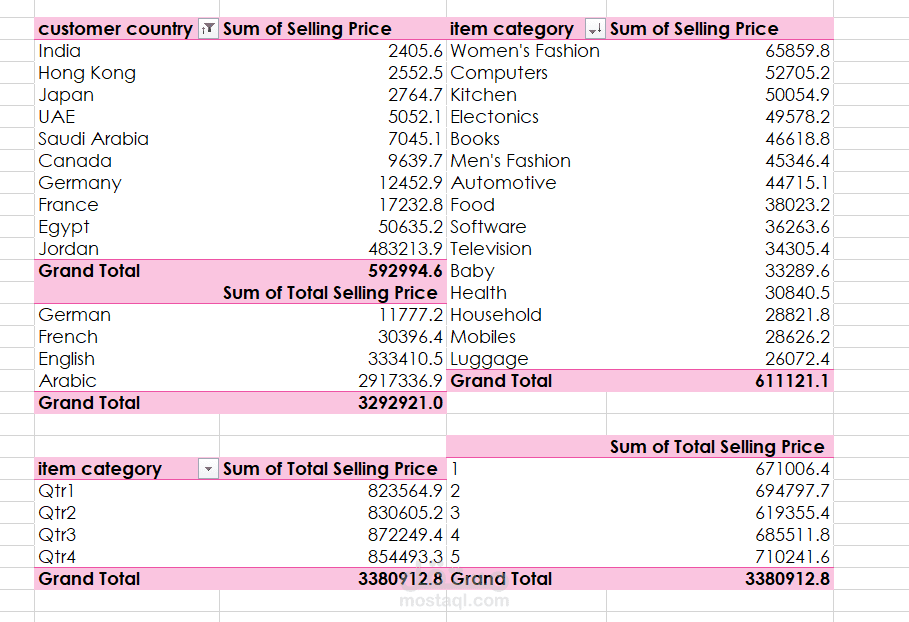Click the 611121.1 category grand total cell
The image size is (909, 622).
click(x=792, y=381)
